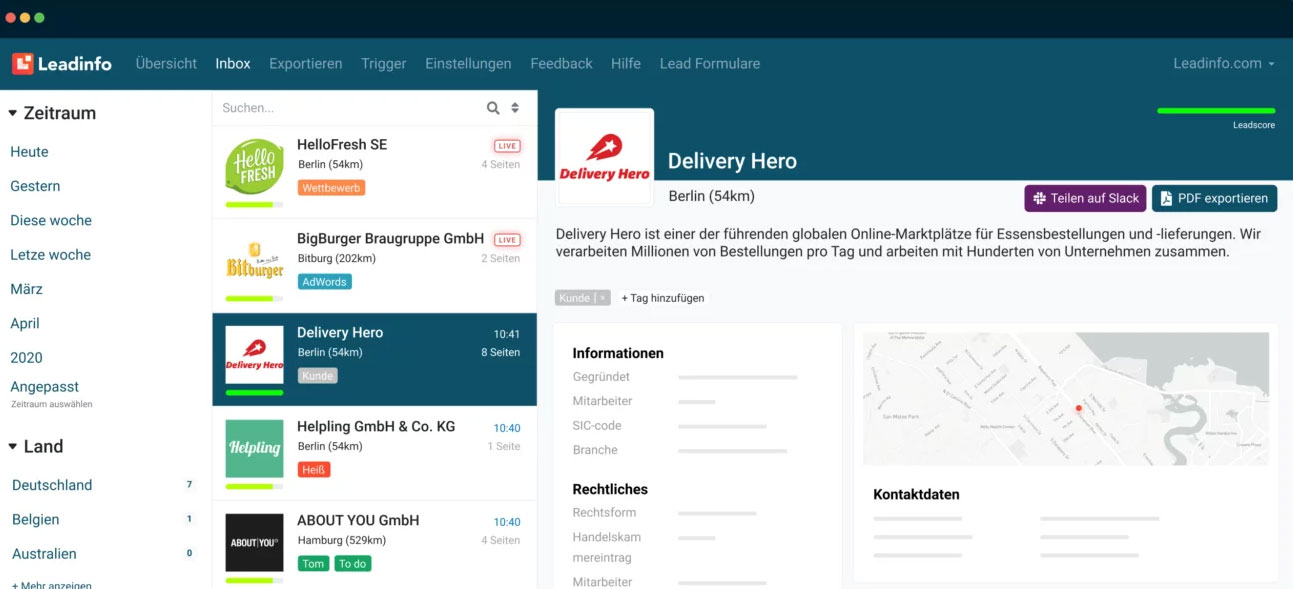
Task: Click the lead score bar under Bitburger logo
Action: pyautogui.click(x=254, y=299)
